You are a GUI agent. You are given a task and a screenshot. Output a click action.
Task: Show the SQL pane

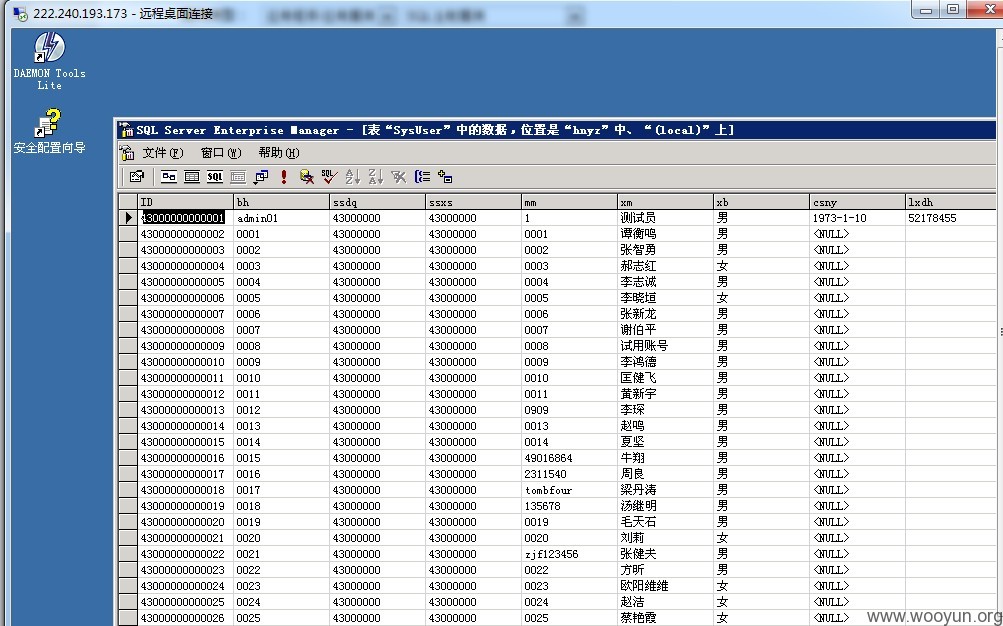pyautogui.click(x=215, y=176)
